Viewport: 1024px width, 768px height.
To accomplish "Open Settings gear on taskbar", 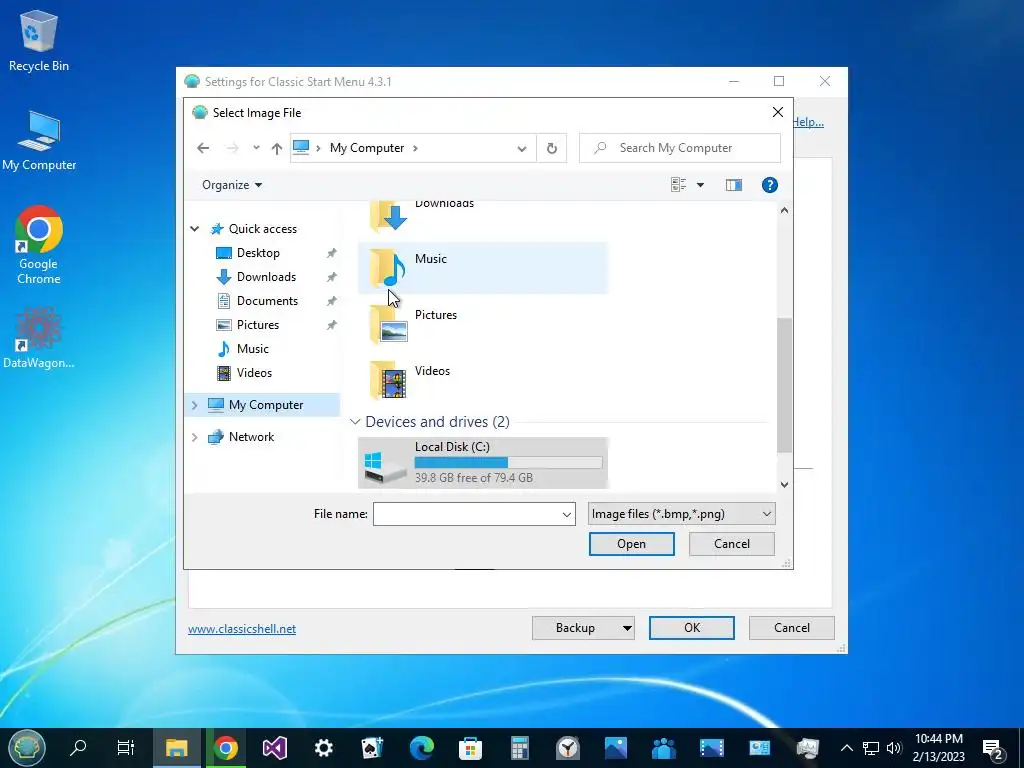I will (x=323, y=748).
